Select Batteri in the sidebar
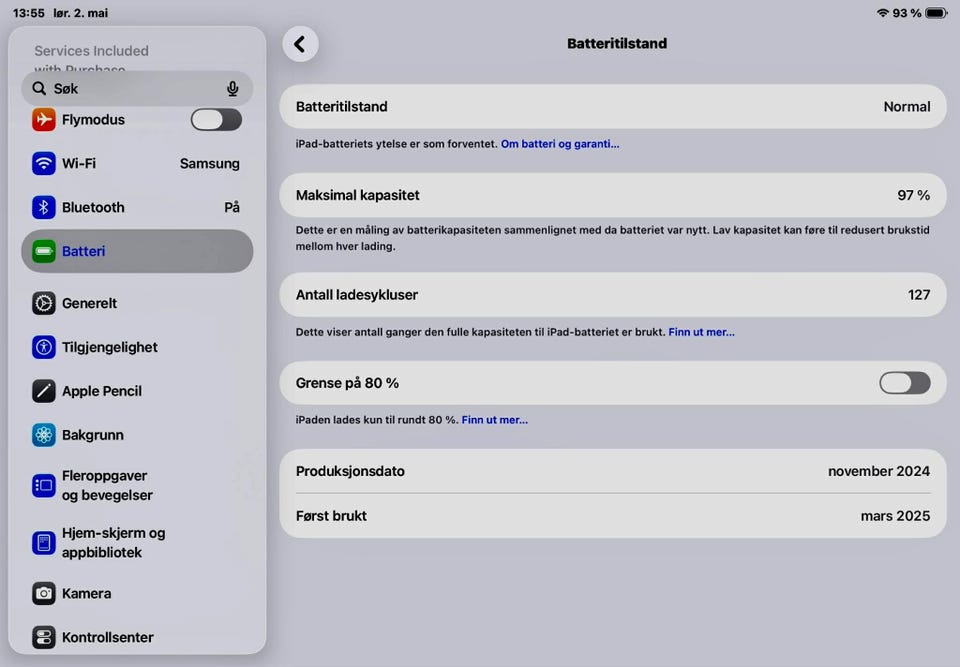This screenshot has width=960, height=667. click(137, 251)
